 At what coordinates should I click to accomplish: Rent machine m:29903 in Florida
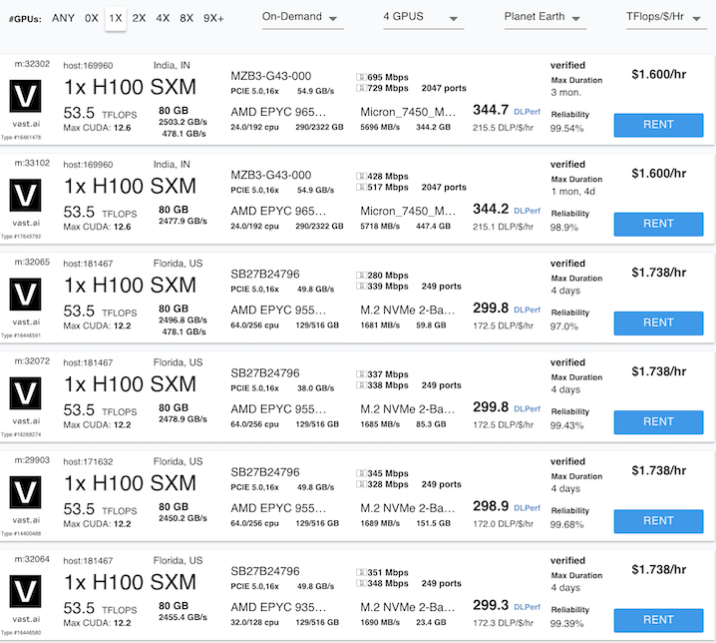pos(658,522)
